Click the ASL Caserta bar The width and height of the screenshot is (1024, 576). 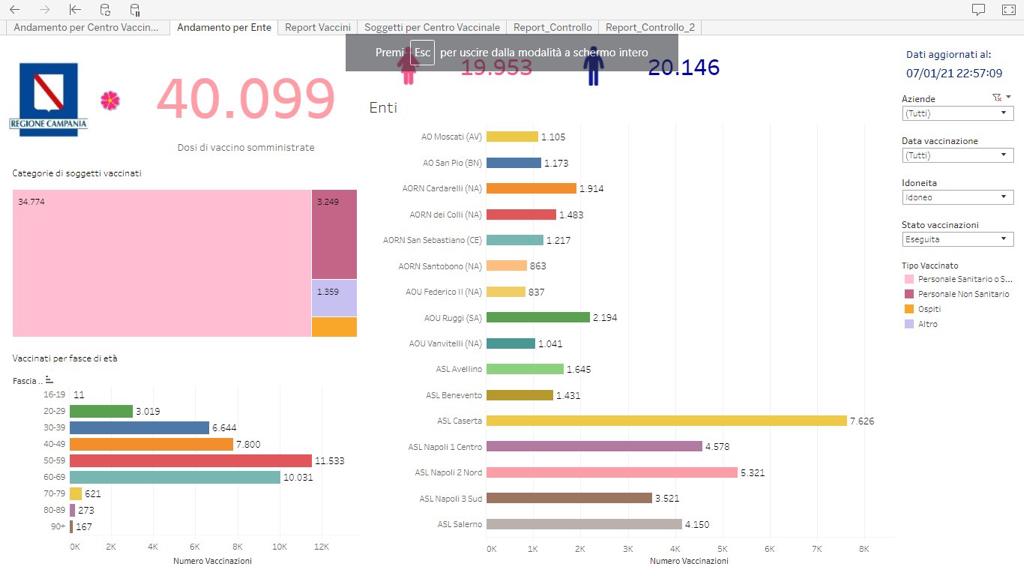point(667,421)
